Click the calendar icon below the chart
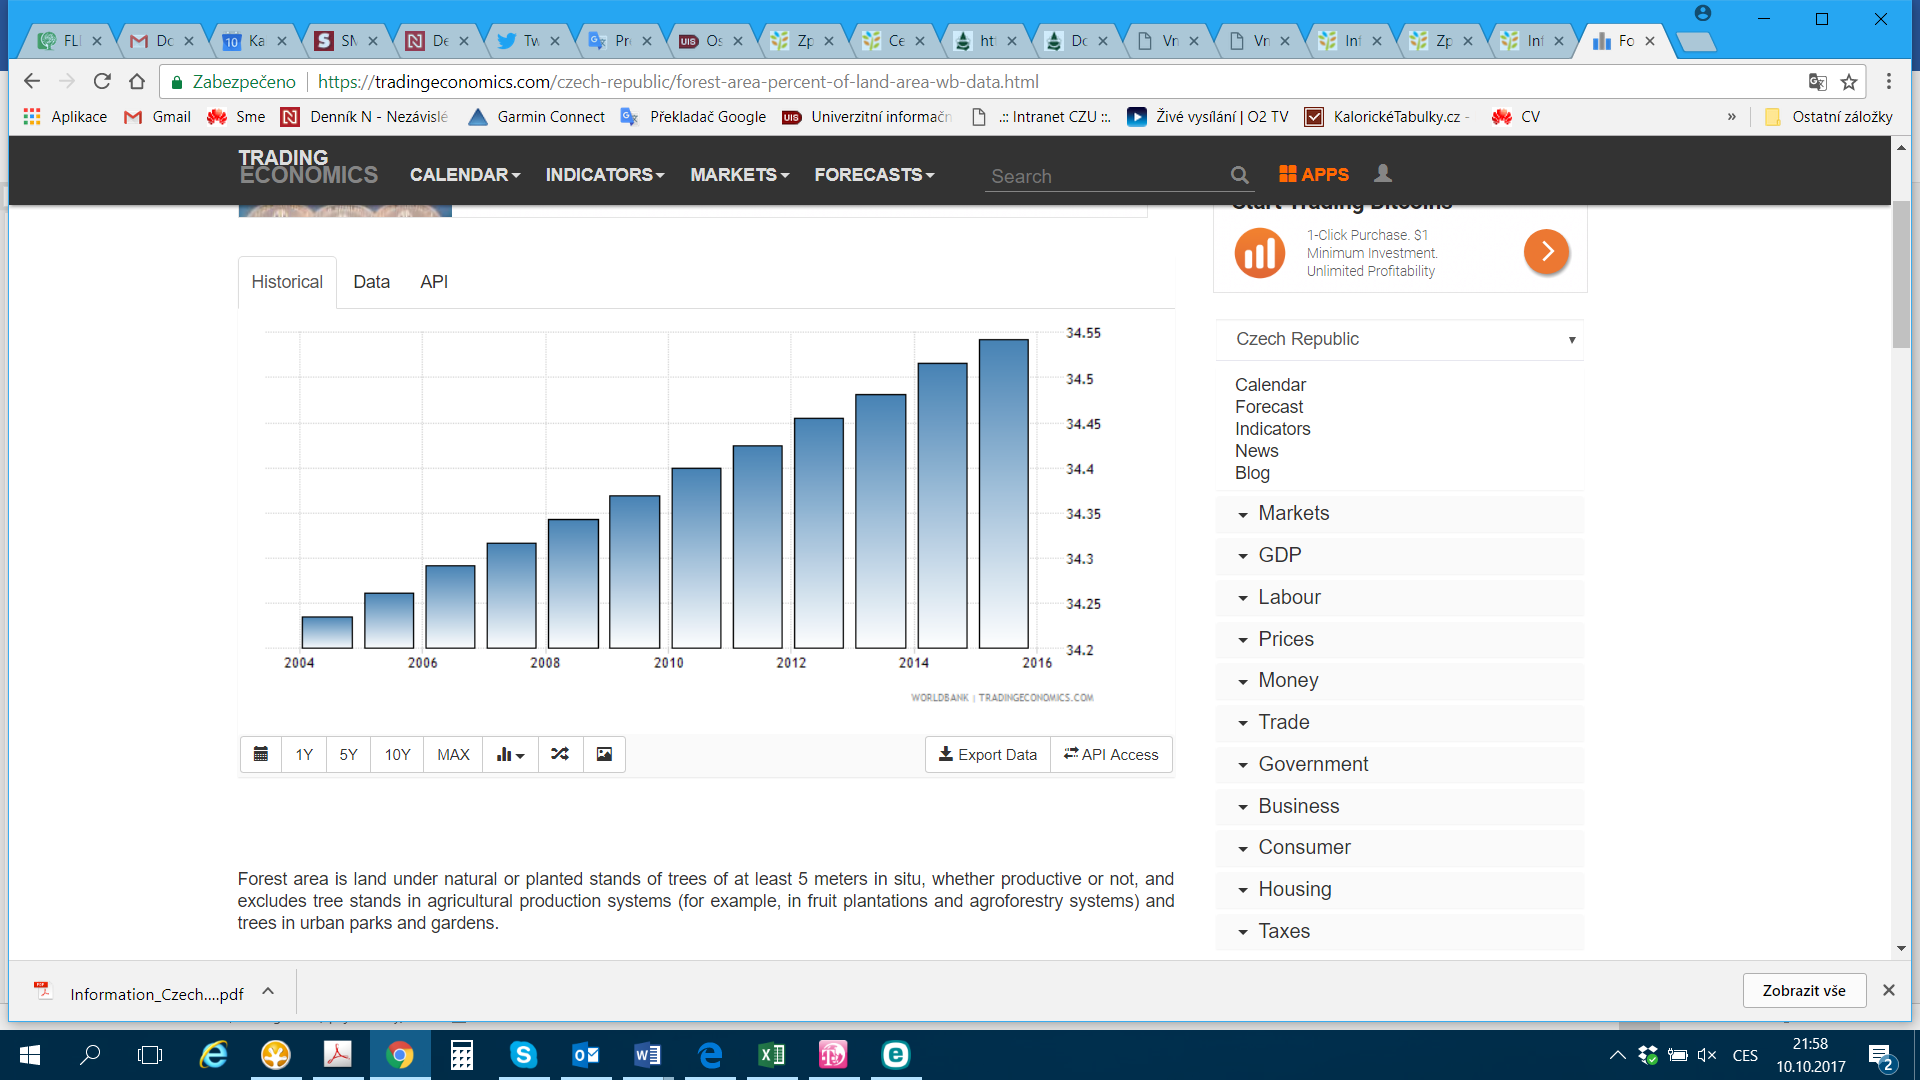 coord(261,754)
